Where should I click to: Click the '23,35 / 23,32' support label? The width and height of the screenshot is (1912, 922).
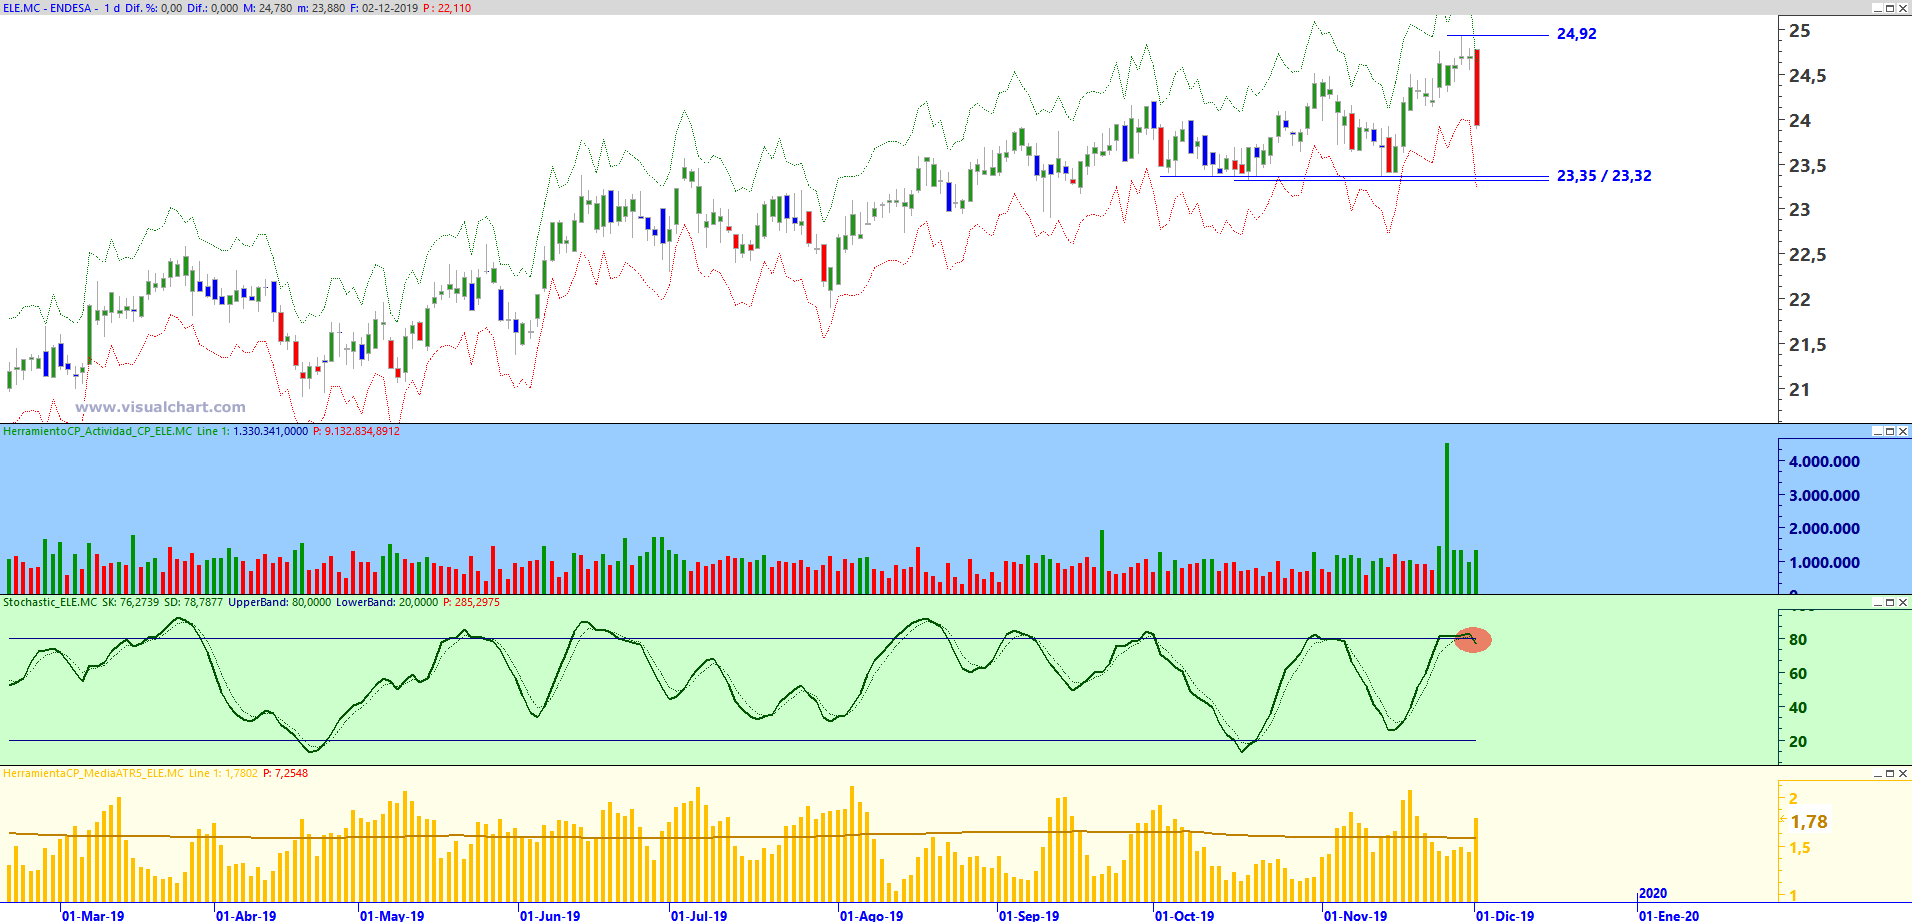[1604, 176]
